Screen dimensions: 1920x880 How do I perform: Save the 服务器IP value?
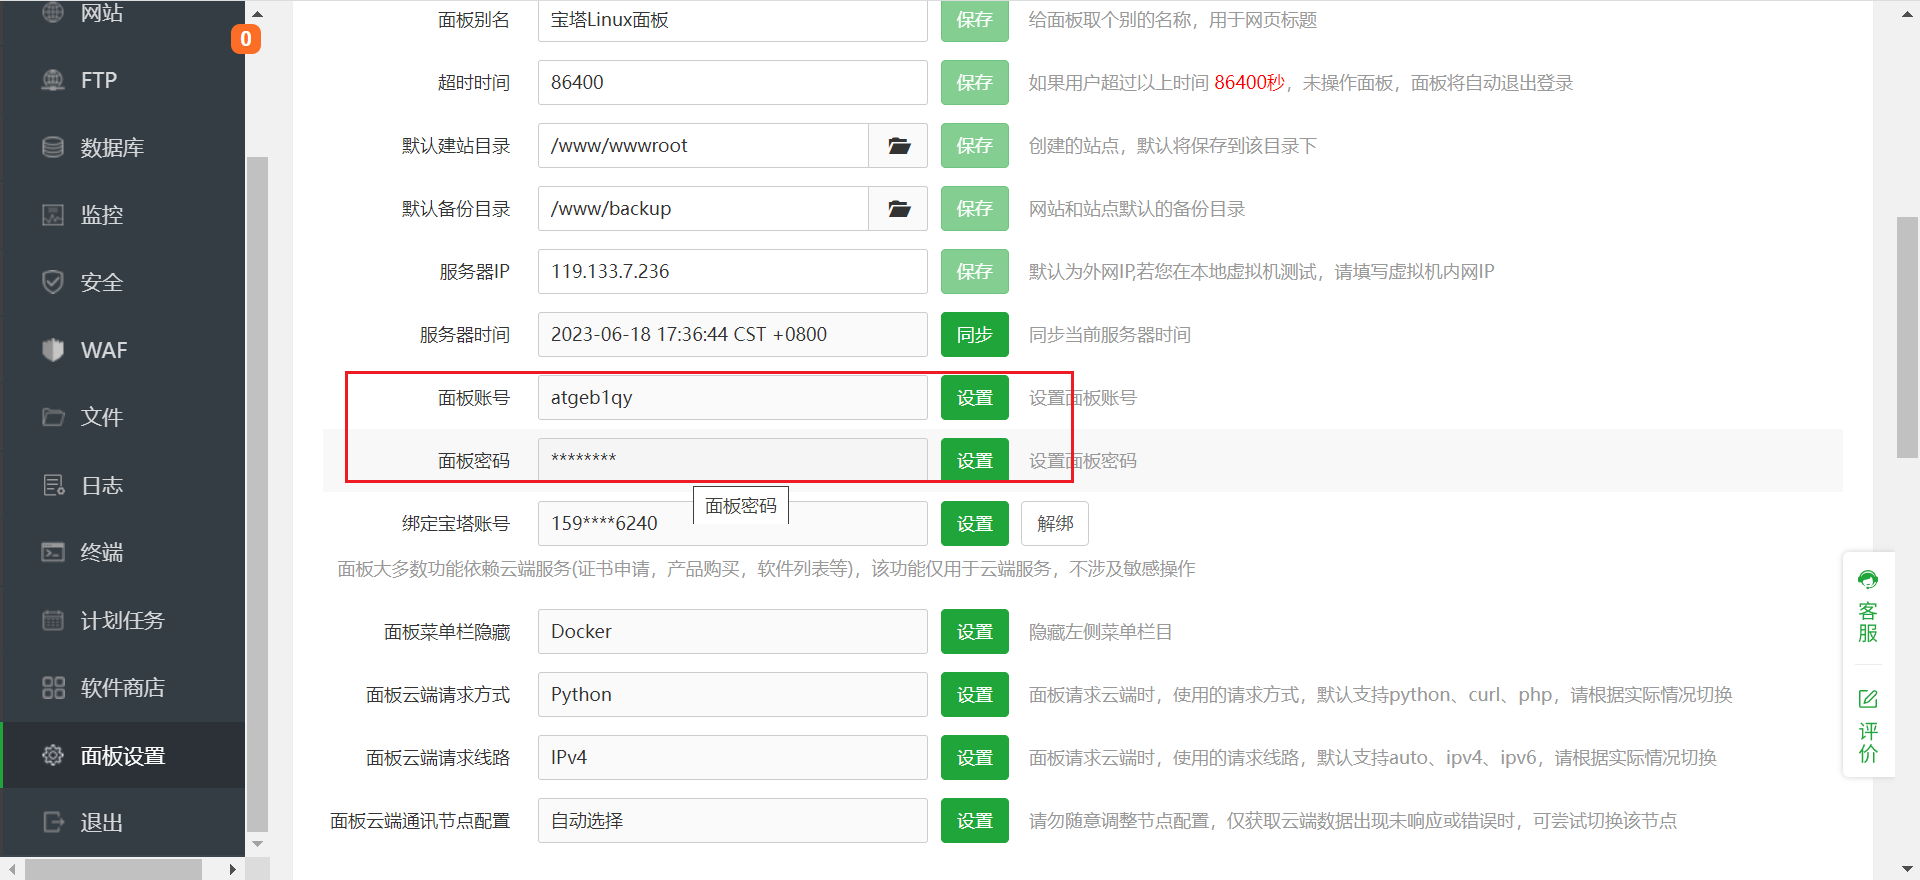coord(975,272)
